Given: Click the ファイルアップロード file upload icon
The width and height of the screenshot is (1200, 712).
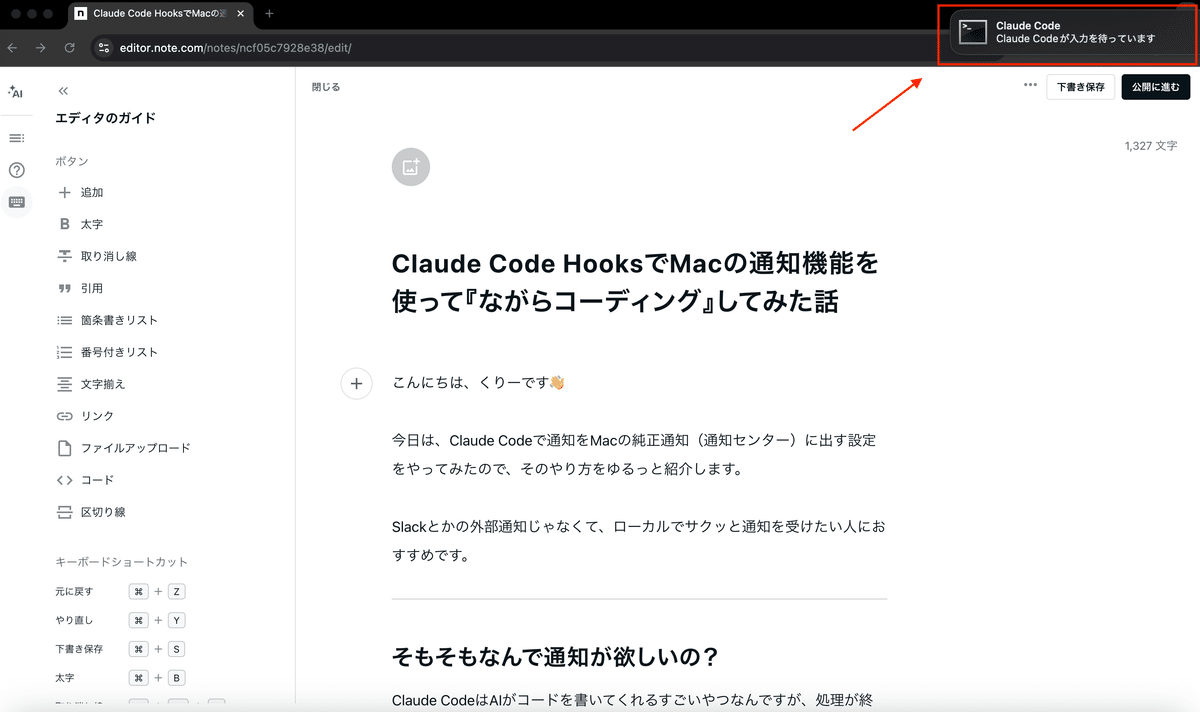Looking at the screenshot, I should click(64, 448).
